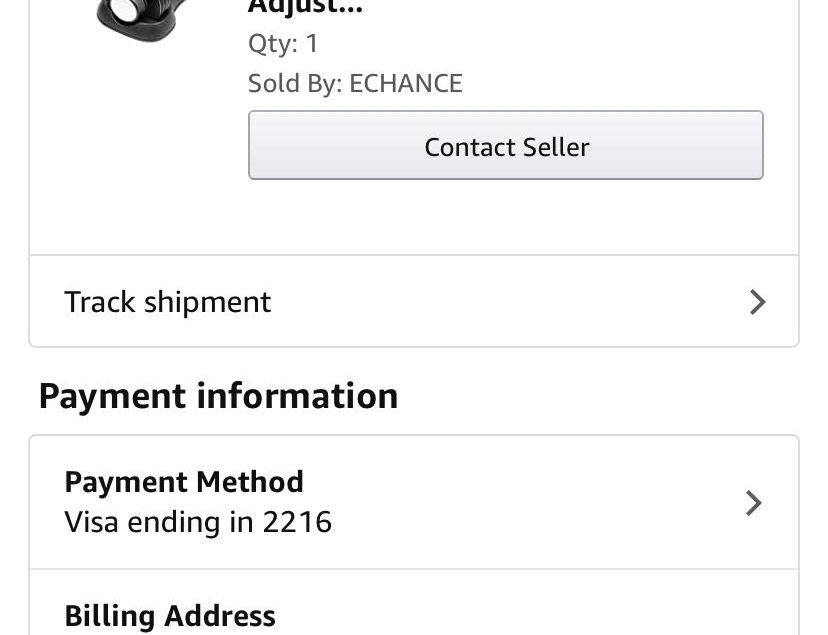Click the chevron arrow beside Track shipment

pyautogui.click(x=758, y=302)
